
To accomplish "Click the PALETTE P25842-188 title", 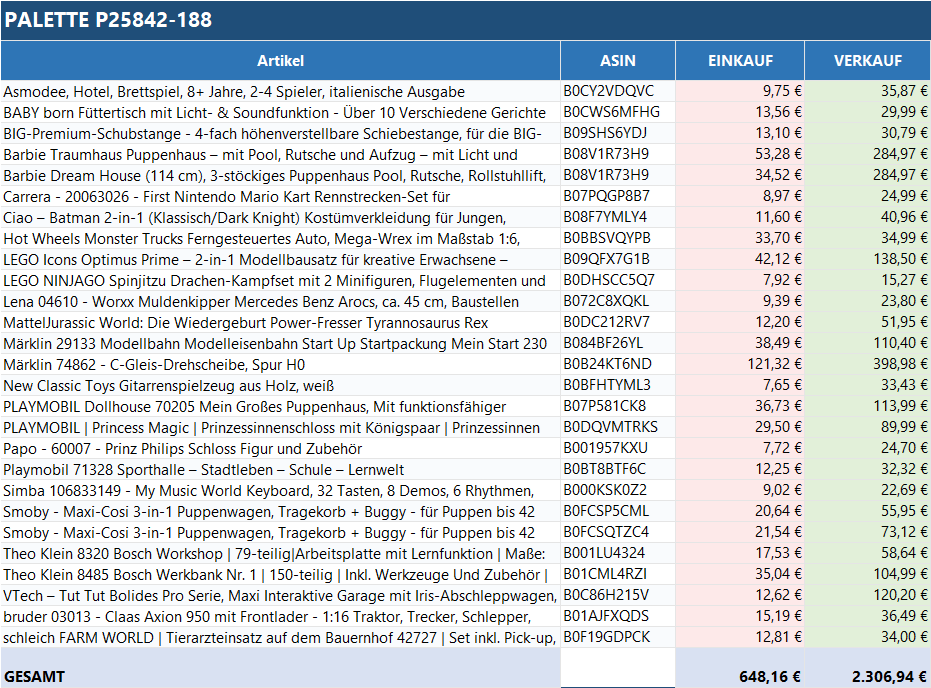I will (x=108, y=20).
